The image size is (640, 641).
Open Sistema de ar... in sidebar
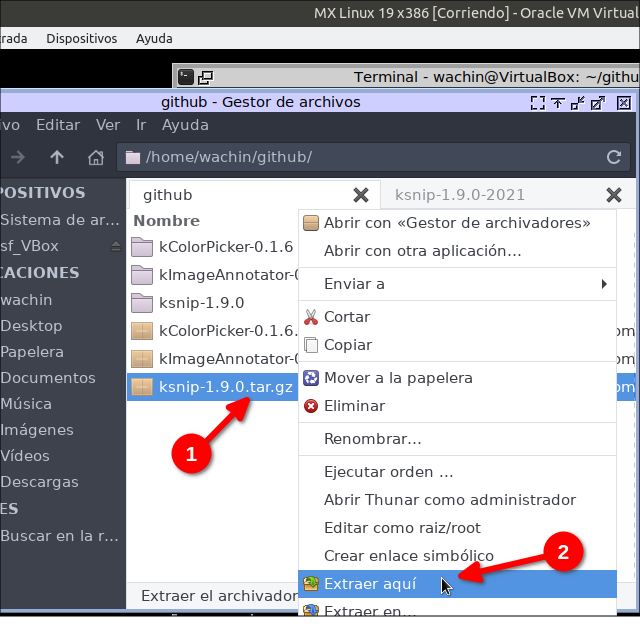pos(60,220)
